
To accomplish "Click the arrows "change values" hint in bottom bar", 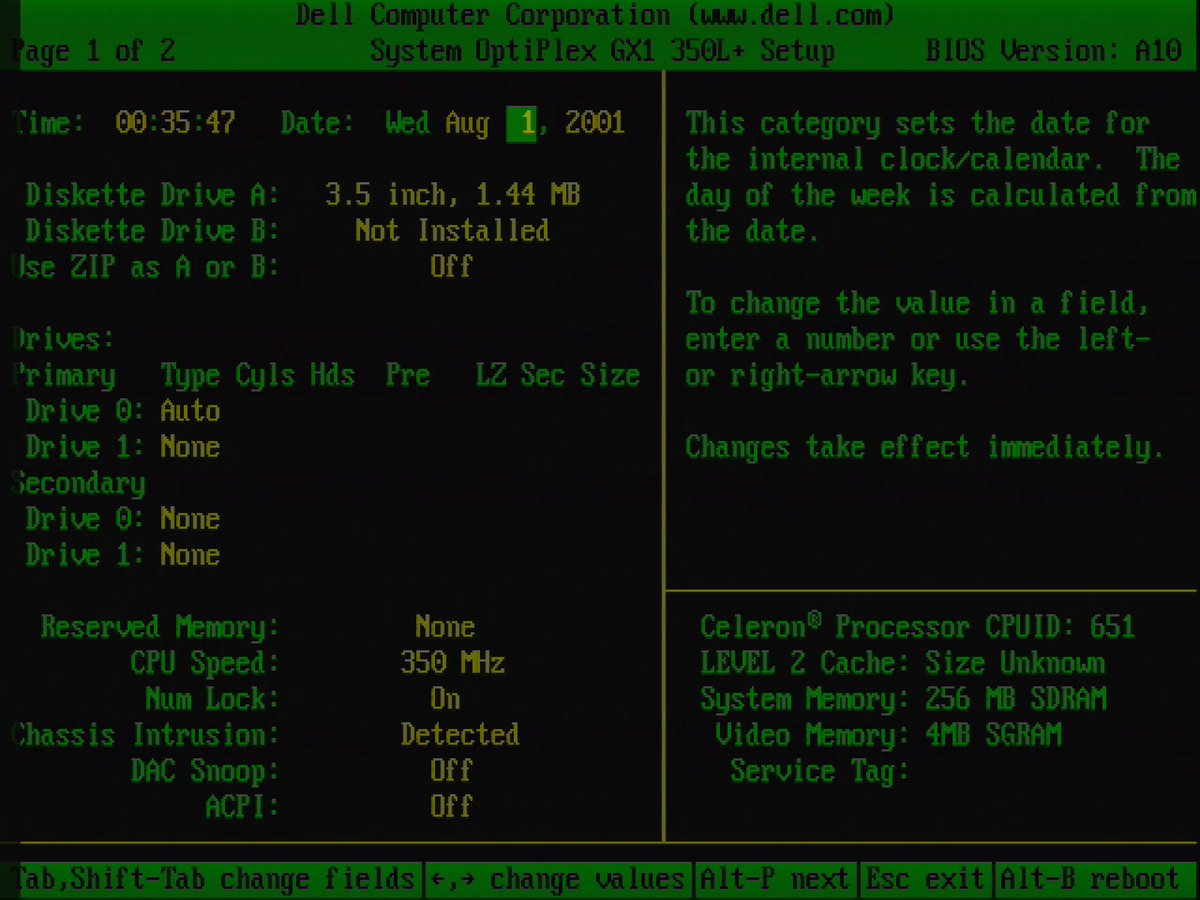I will coord(558,879).
